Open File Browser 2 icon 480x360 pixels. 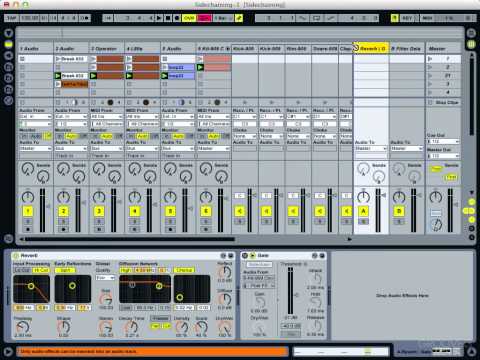[8, 78]
